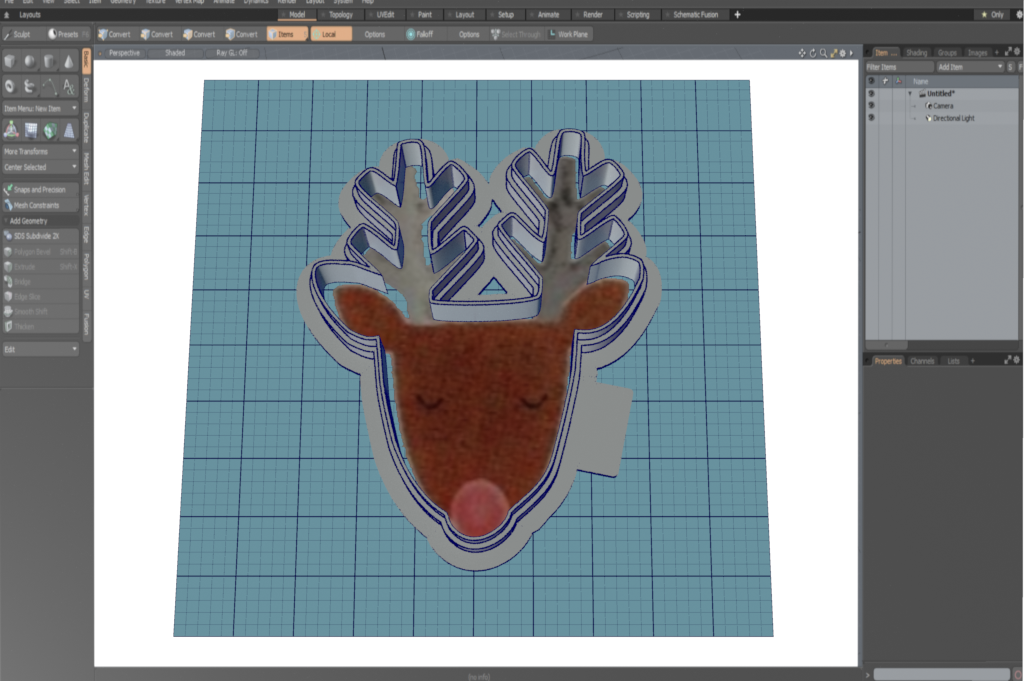Select the Cone primitive tool
The height and width of the screenshot is (681, 1024).
(x=69, y=62)
